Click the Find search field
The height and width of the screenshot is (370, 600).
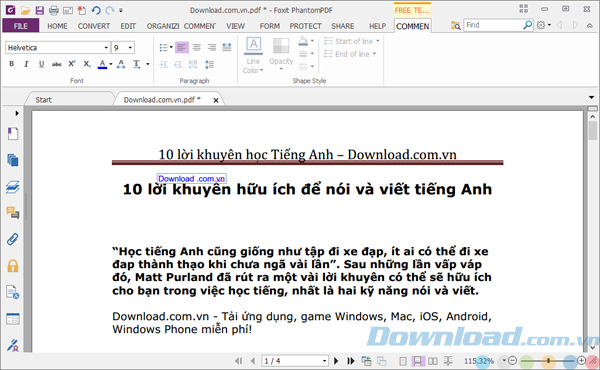pyautogui.click(x=492, y=25)
